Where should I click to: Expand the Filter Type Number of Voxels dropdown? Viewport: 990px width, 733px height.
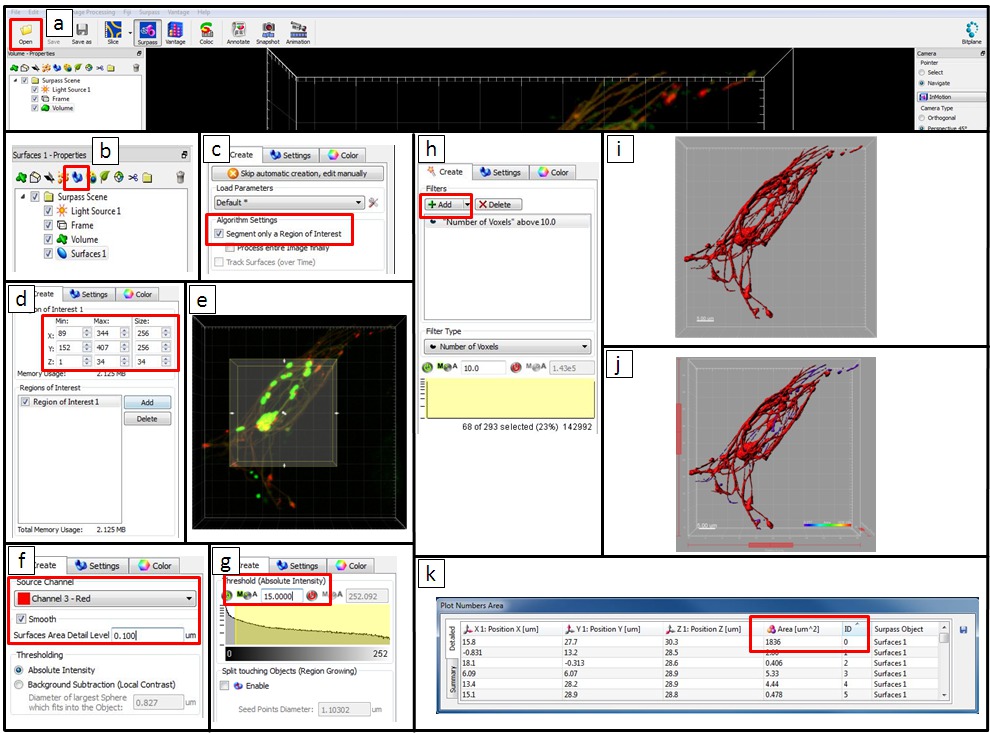(x=507, y=347)
